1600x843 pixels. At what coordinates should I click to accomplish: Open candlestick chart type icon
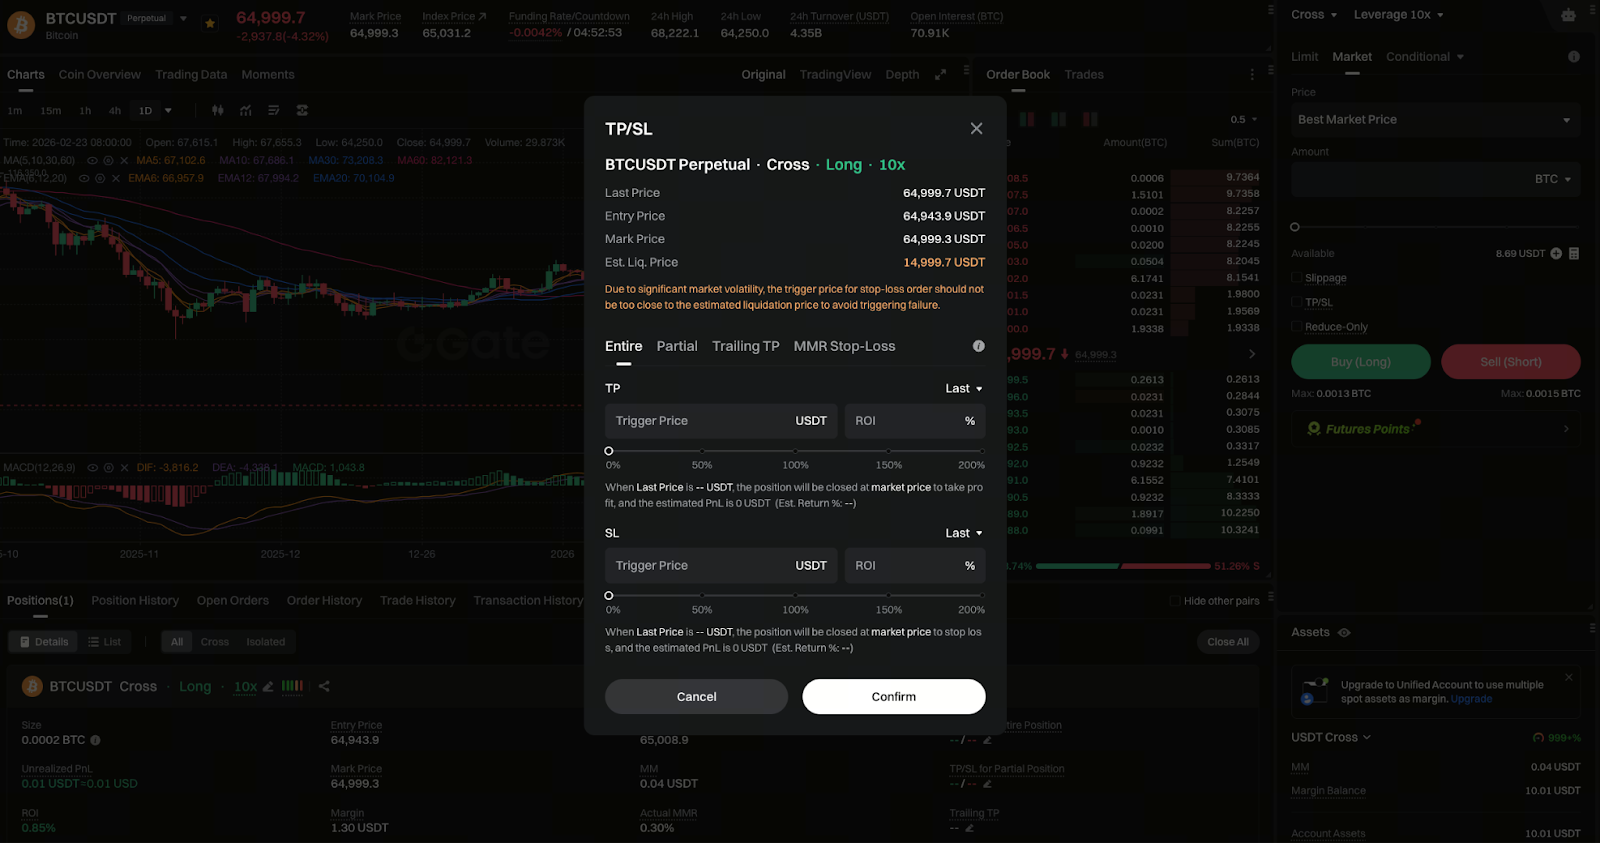click(x=218, y=111)
